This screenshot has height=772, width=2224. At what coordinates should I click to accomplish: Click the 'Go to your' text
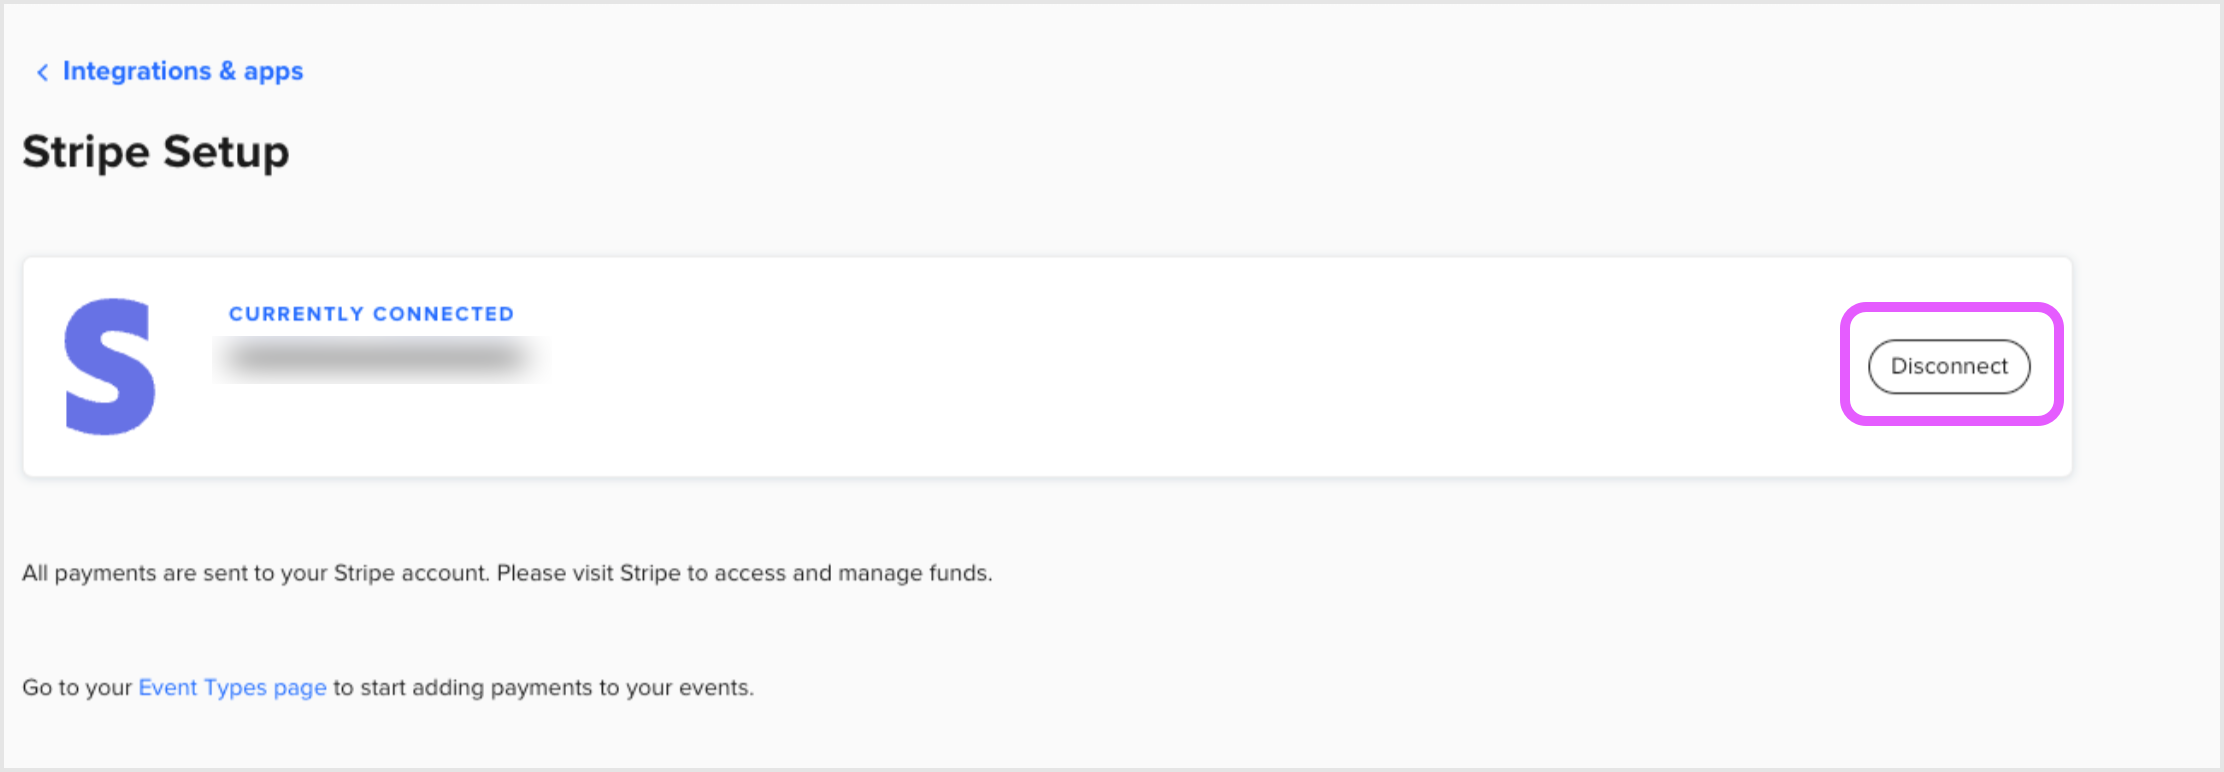tap(77, 688)
